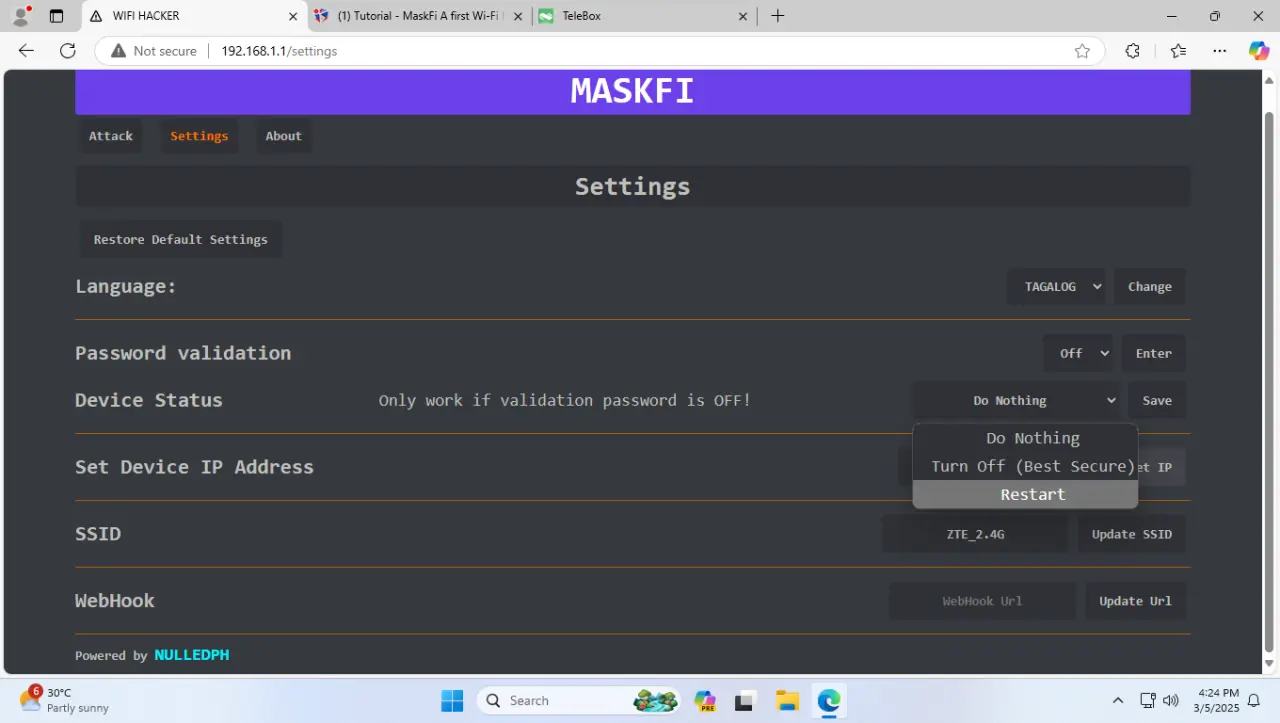Open Copilot sidebar icon
1280x723 pixels.
[x=1259, y=51]
